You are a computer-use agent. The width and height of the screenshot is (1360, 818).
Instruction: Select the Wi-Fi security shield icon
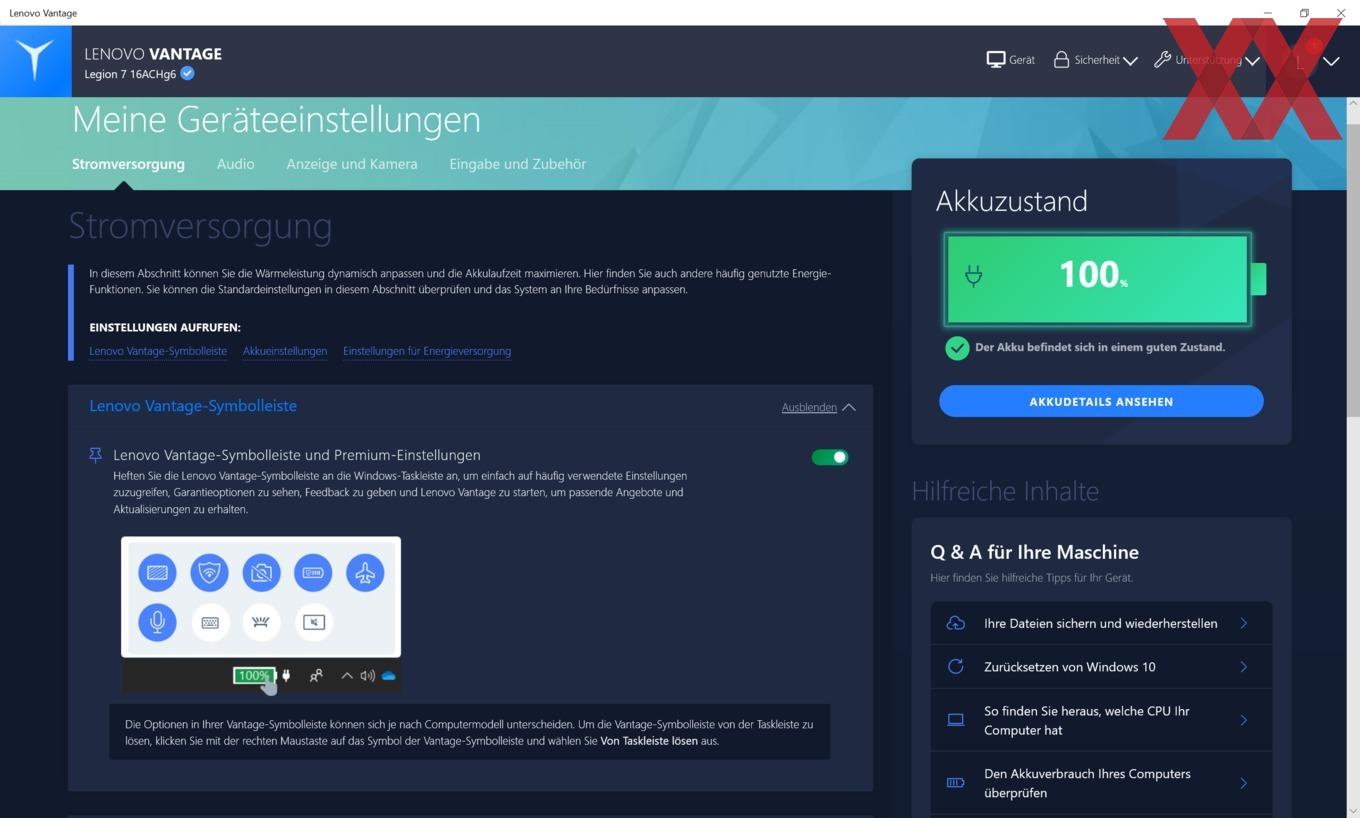coord(209,573)
